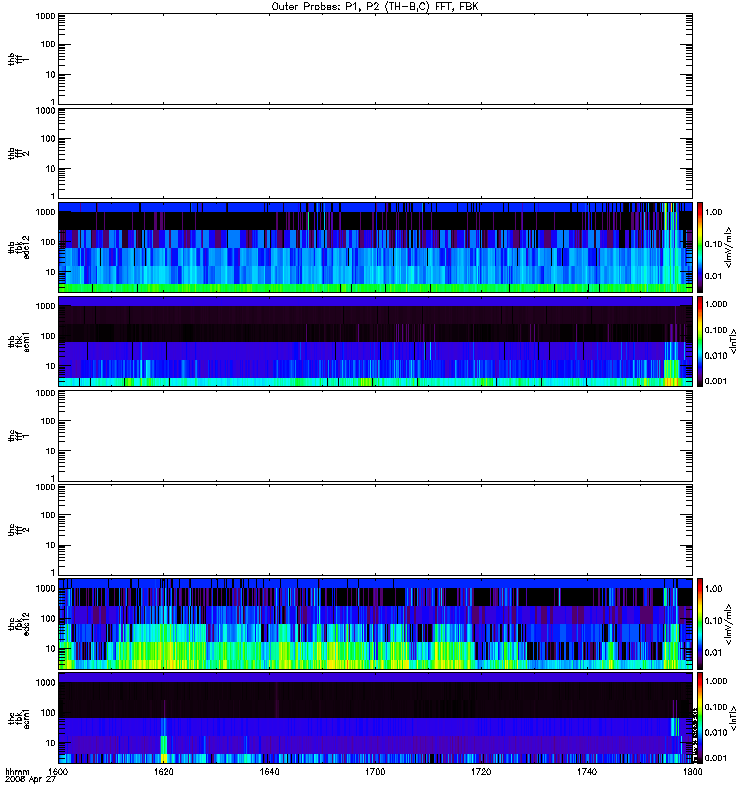Click the empty thc fff 1 plot panel
The width and height of the screenshot is (750, 800).
click(375, 436)
